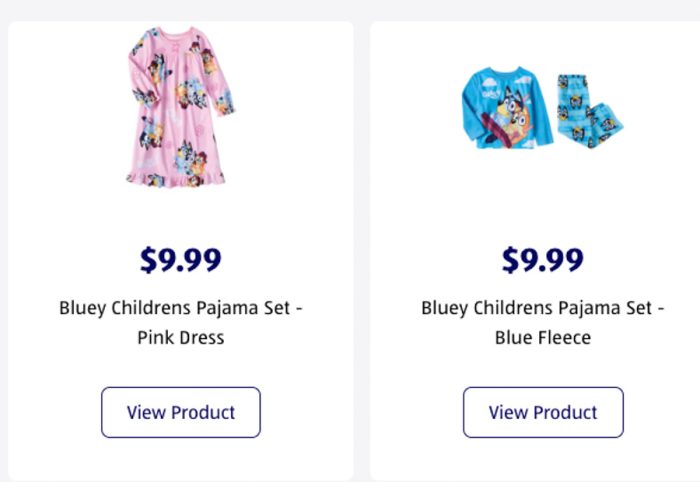Click the first title line above "Pink Dress"
Image resolution: width=700 pixels, height=482 pixels.
[180, 307]
